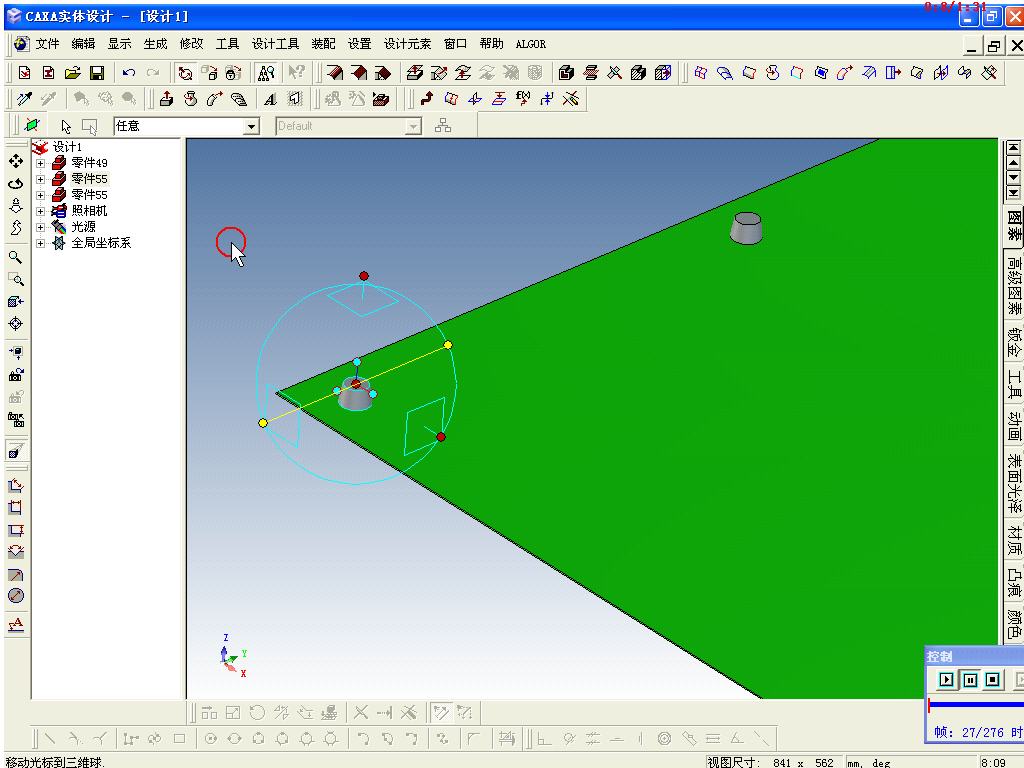This screenshot has height=768, width=1024.
Task: Select the zoom window tool
Action: tap(16, 280)
